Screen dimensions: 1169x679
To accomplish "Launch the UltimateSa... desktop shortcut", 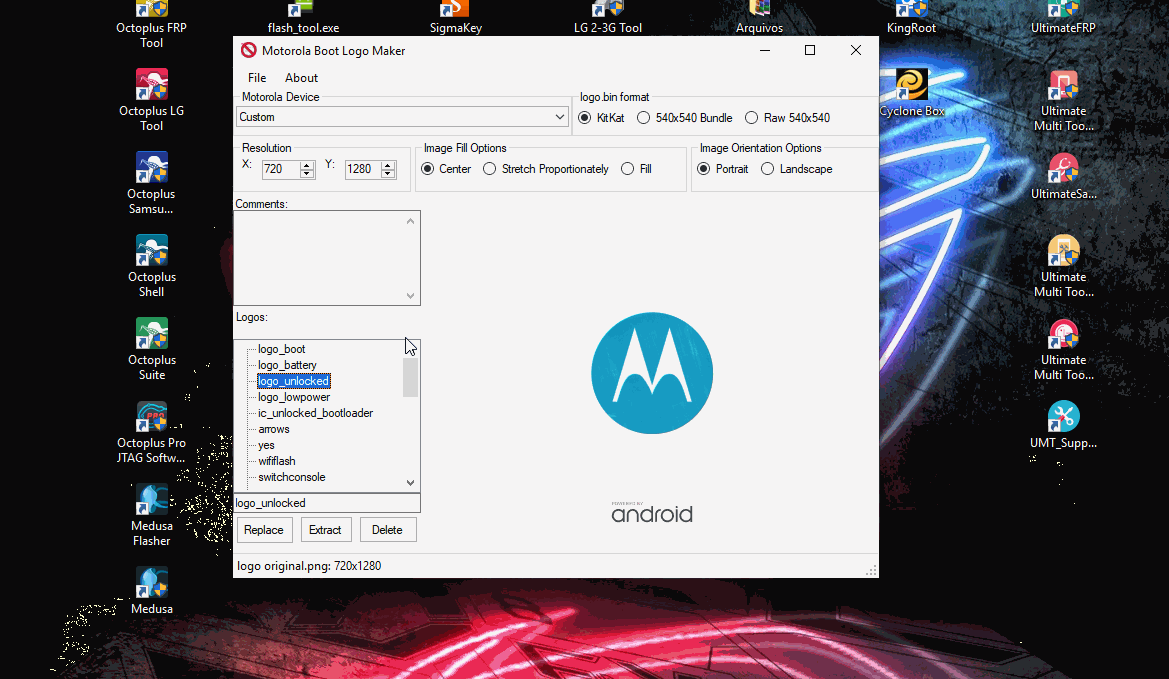I will coord(1063,177).
